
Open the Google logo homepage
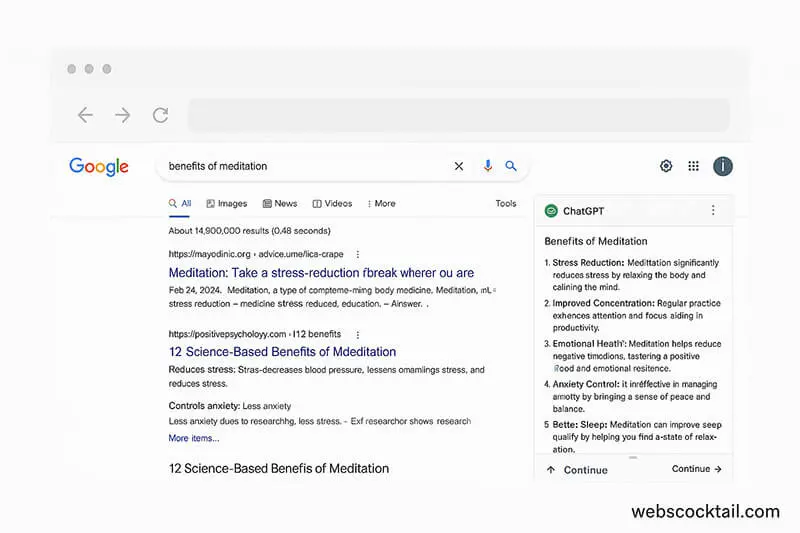[99, 166]
